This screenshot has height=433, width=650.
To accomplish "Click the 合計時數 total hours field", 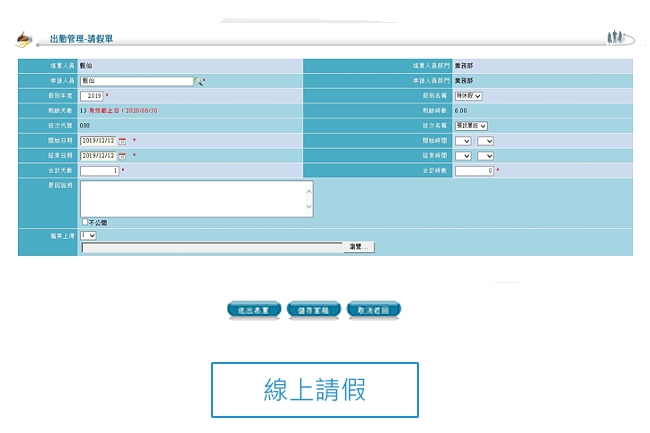I will click(474, 171).
